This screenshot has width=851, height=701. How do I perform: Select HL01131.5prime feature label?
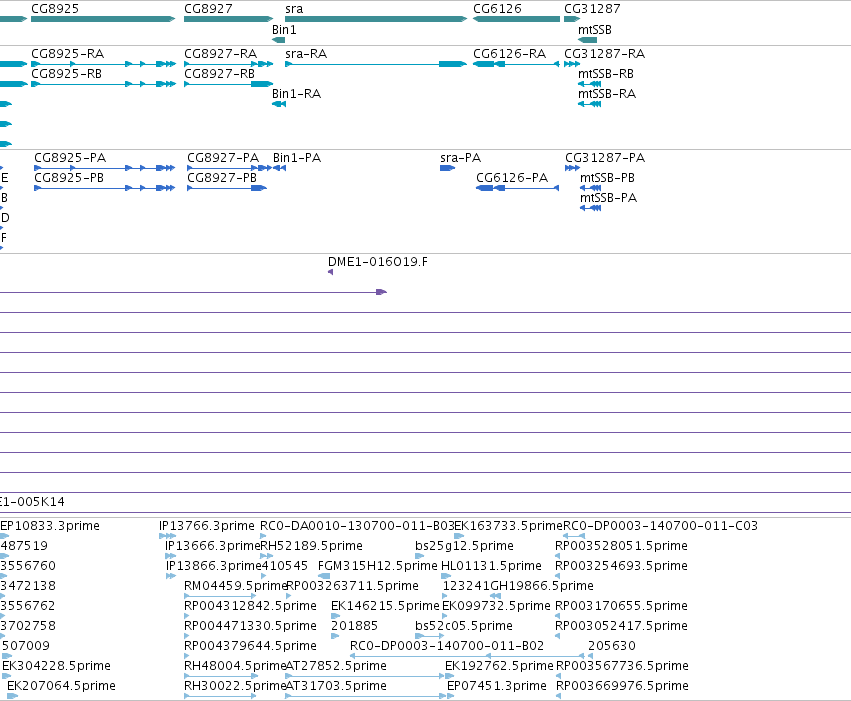point(491,566)
